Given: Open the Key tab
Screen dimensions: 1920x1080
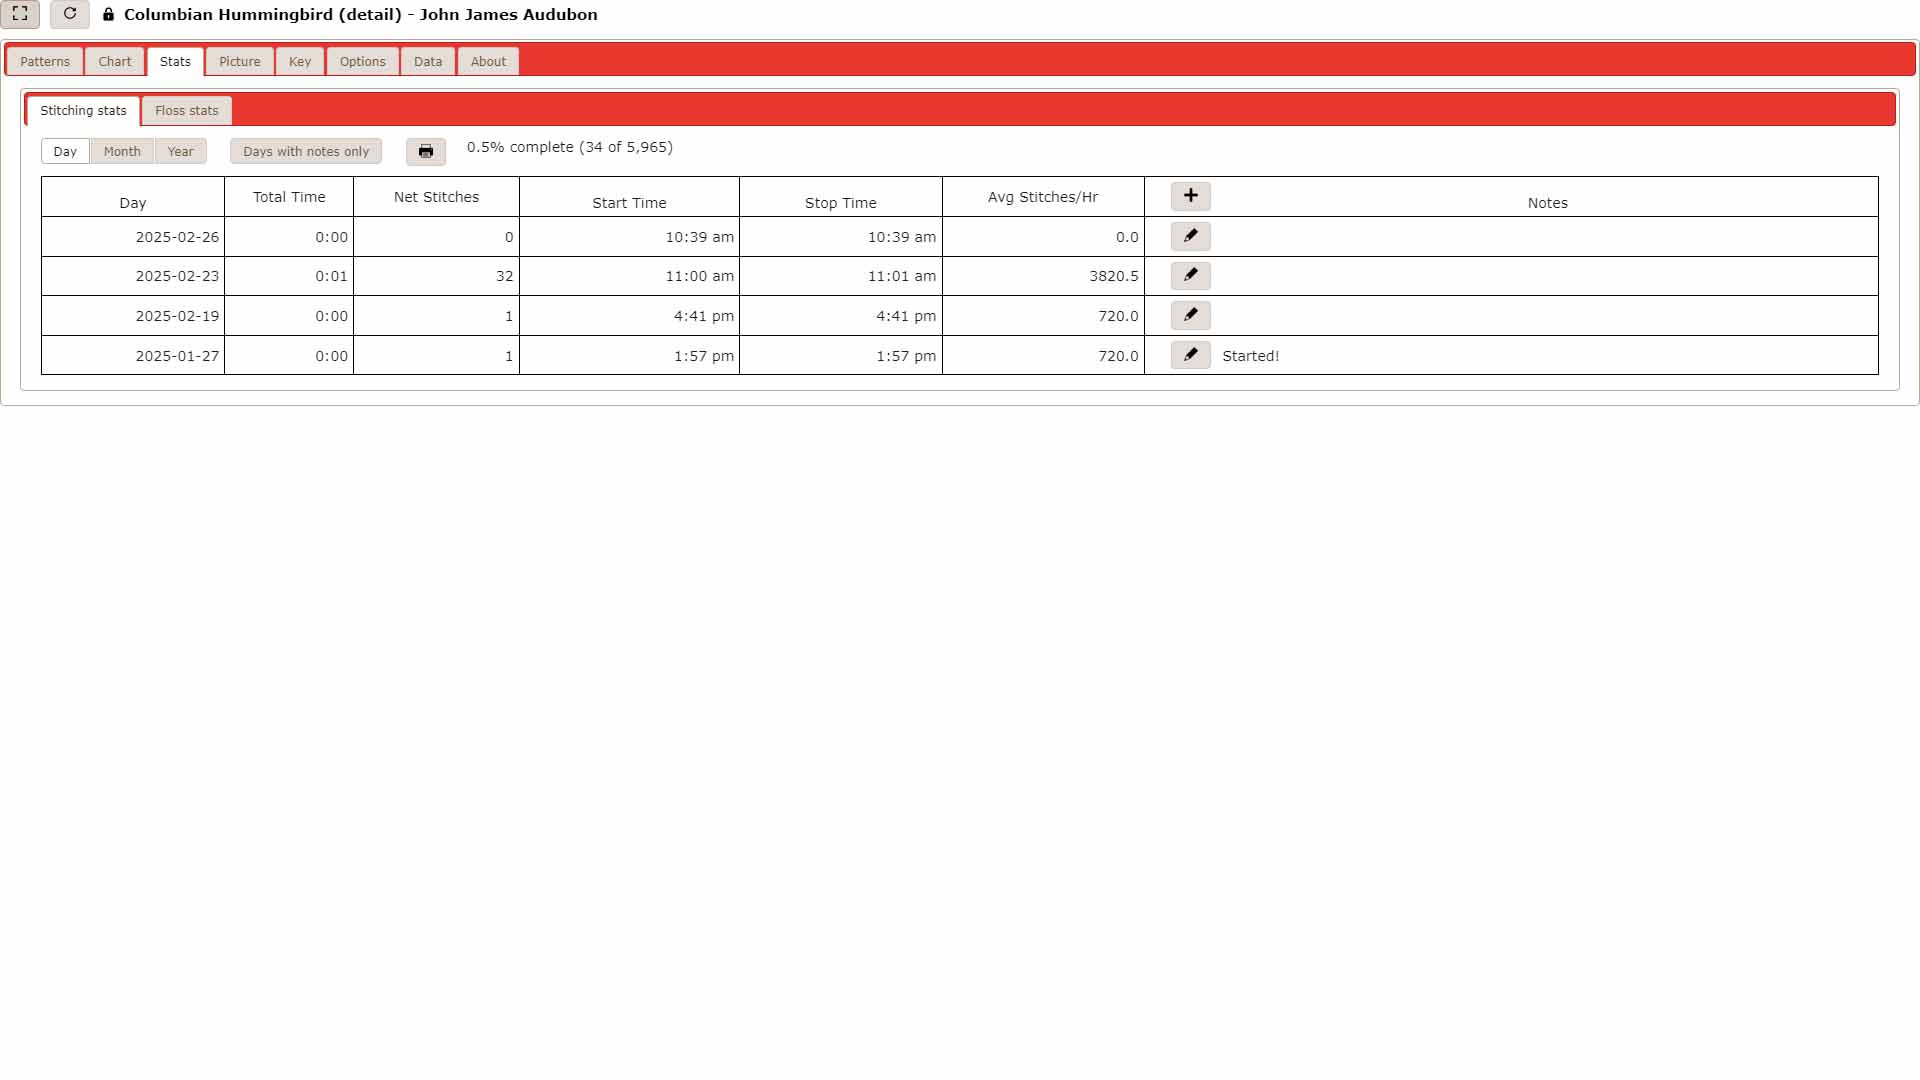Looking at the screenshot, I should [x=299, y=61].
